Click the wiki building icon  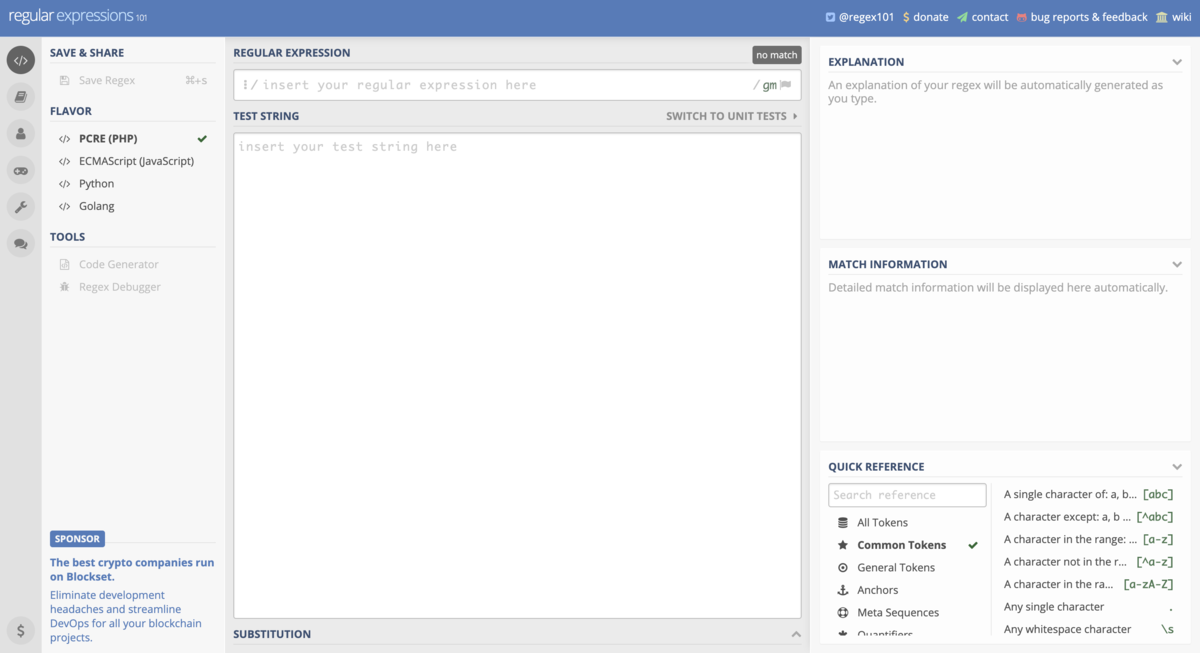click(1161, 17)
